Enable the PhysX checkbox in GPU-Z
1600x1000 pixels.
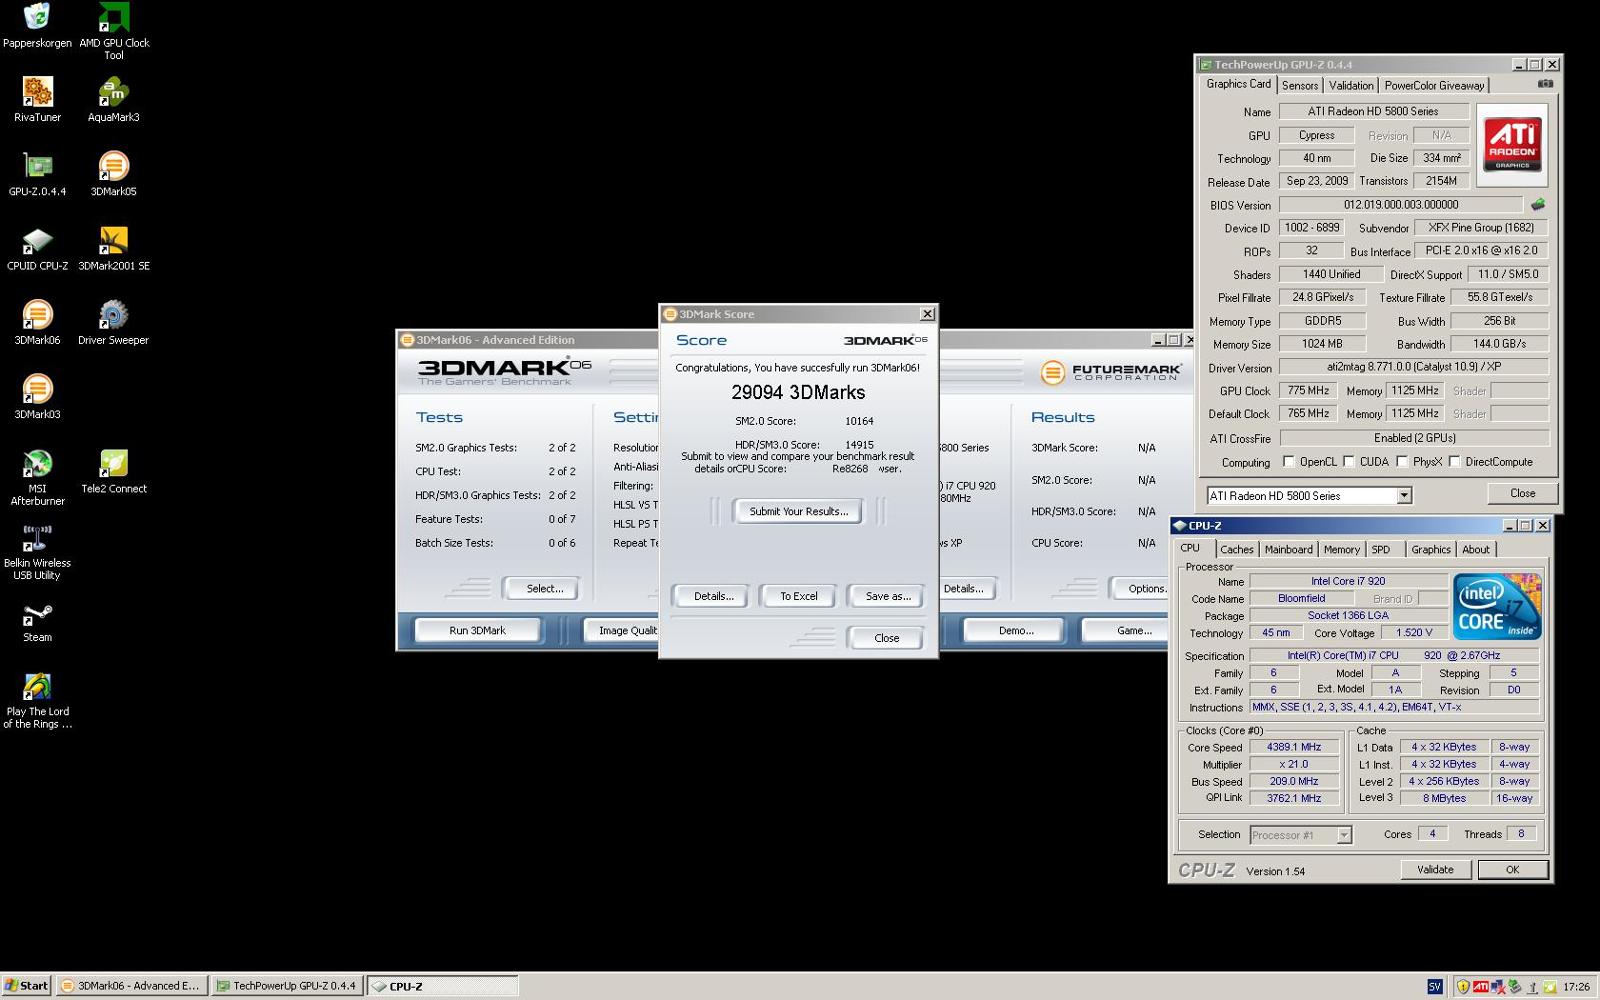click(1402, 461)
